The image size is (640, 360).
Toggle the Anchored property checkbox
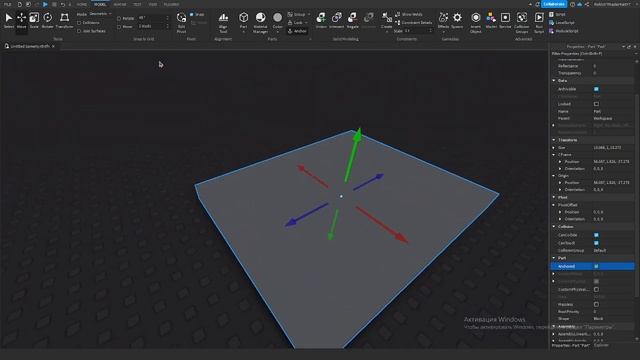(596, 266)
